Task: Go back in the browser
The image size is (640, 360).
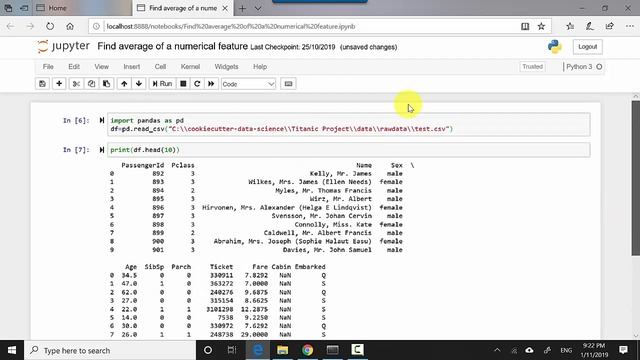Action: (x=11, y=26)
